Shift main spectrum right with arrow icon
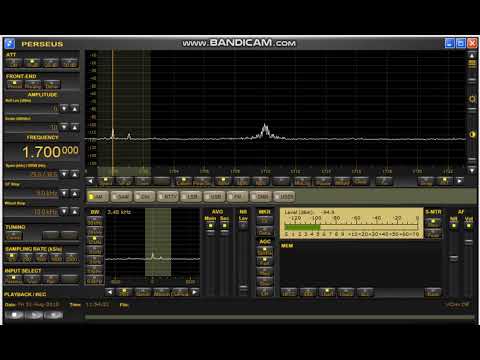Viewport: 480px width, 360px height. [460, 181]
